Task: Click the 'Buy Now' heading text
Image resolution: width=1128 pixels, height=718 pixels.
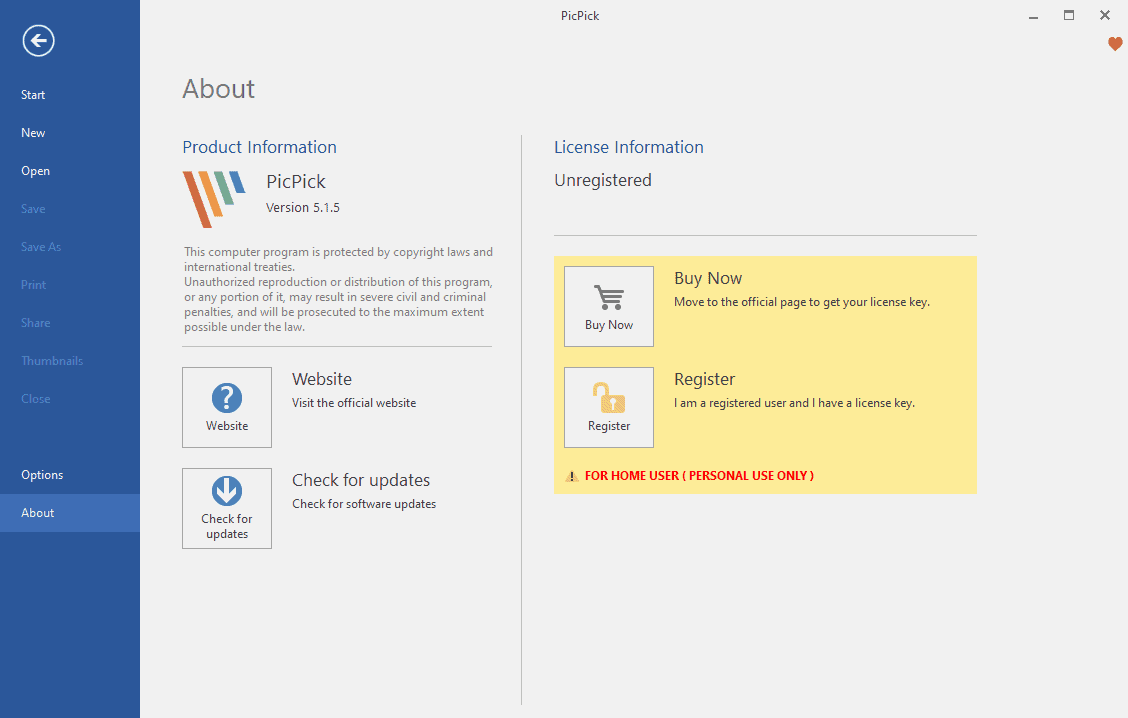Action: [x=708, y=278]
